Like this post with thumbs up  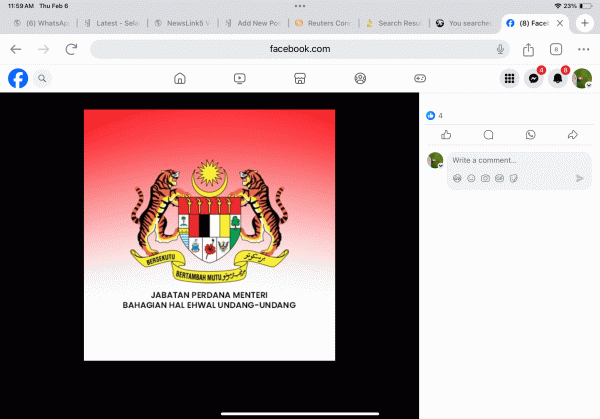[x=446, y=134]
